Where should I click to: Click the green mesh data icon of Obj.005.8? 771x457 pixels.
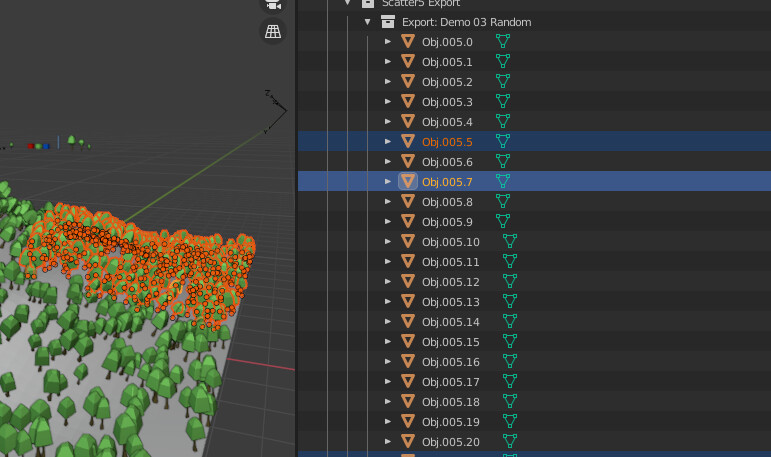click(503, 201)
